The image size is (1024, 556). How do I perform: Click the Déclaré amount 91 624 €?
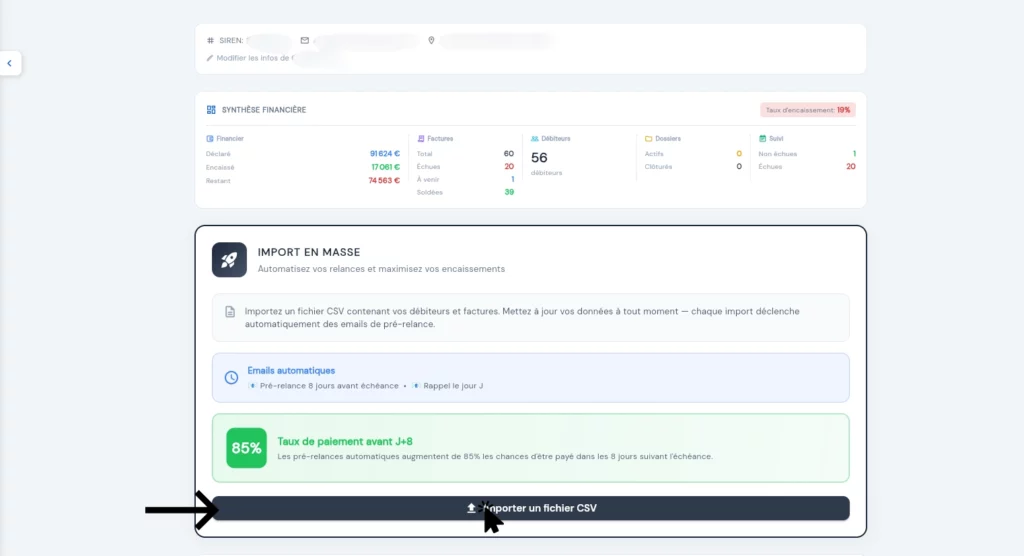[385, 154]
